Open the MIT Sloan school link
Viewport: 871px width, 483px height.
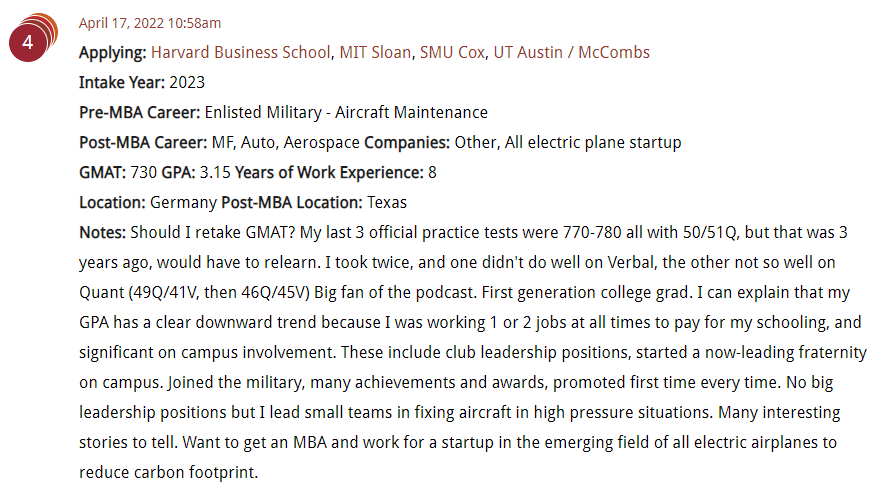coord(375,52)
